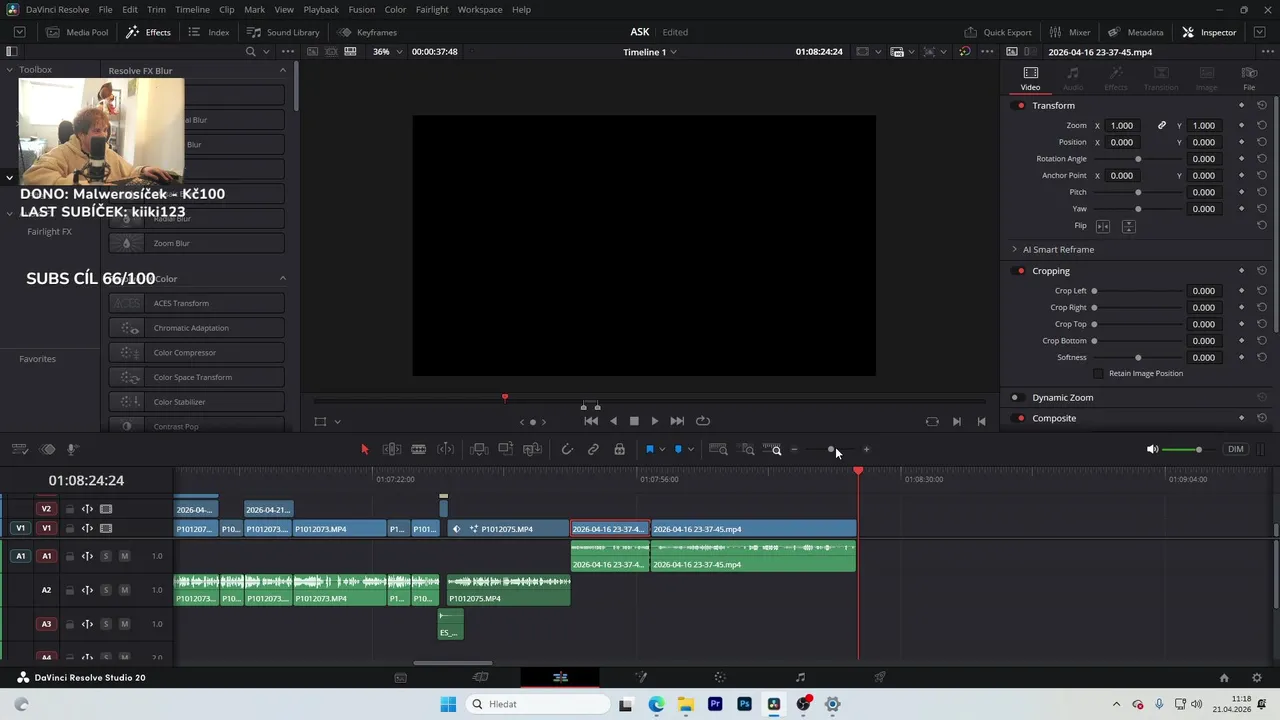This screenshot has height=720, width=1280.
Task: Adjust the timeline zoom slider handle
Action: (x=831, y=450)
